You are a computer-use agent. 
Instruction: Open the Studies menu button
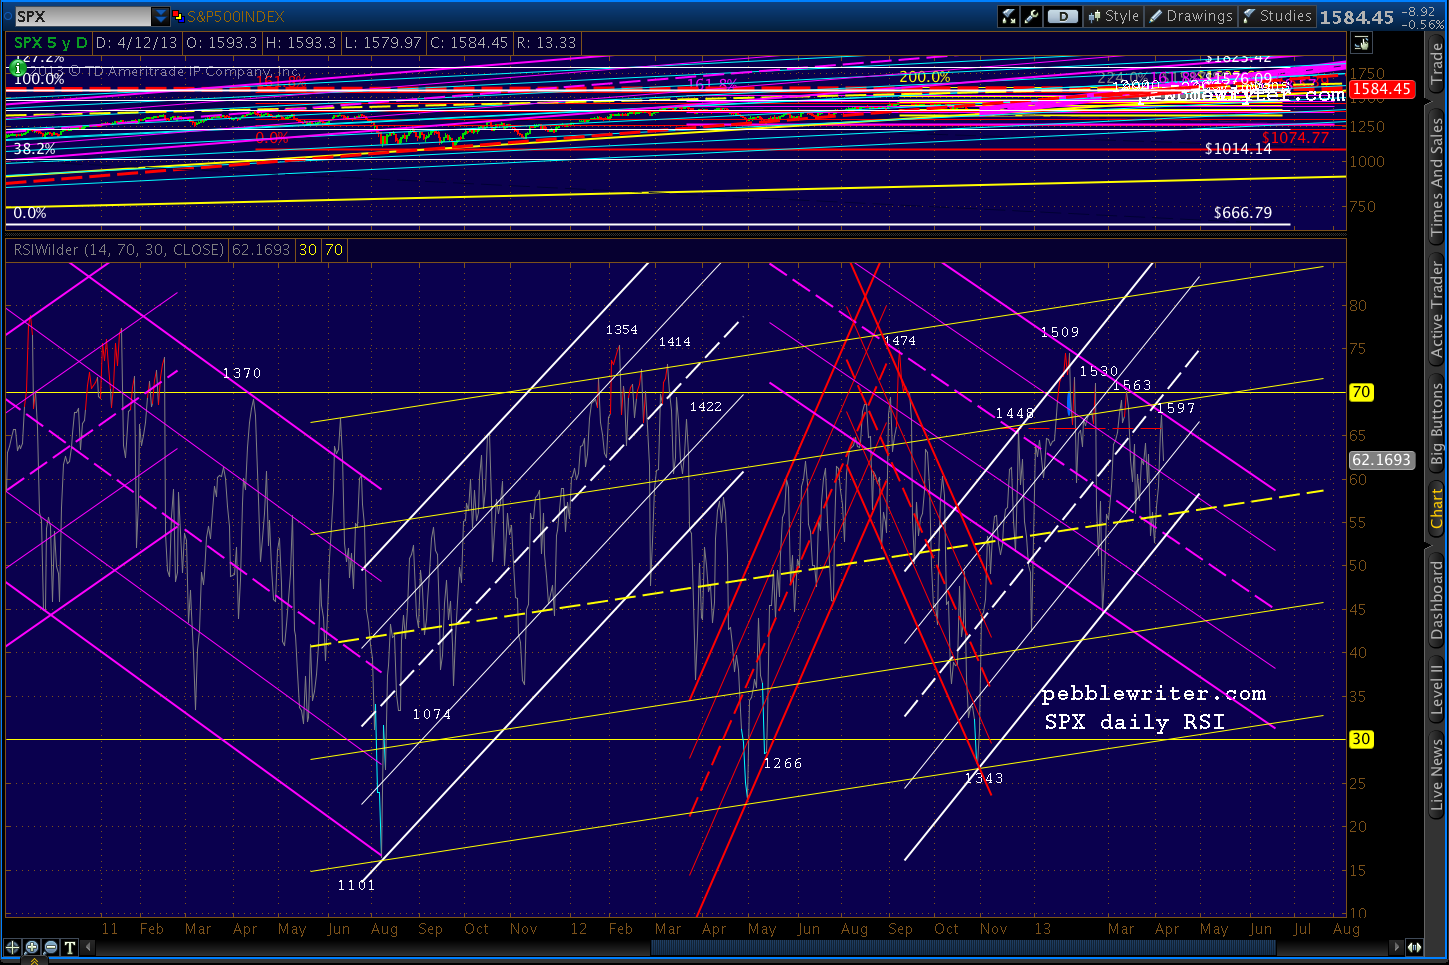click(1277, 16)
